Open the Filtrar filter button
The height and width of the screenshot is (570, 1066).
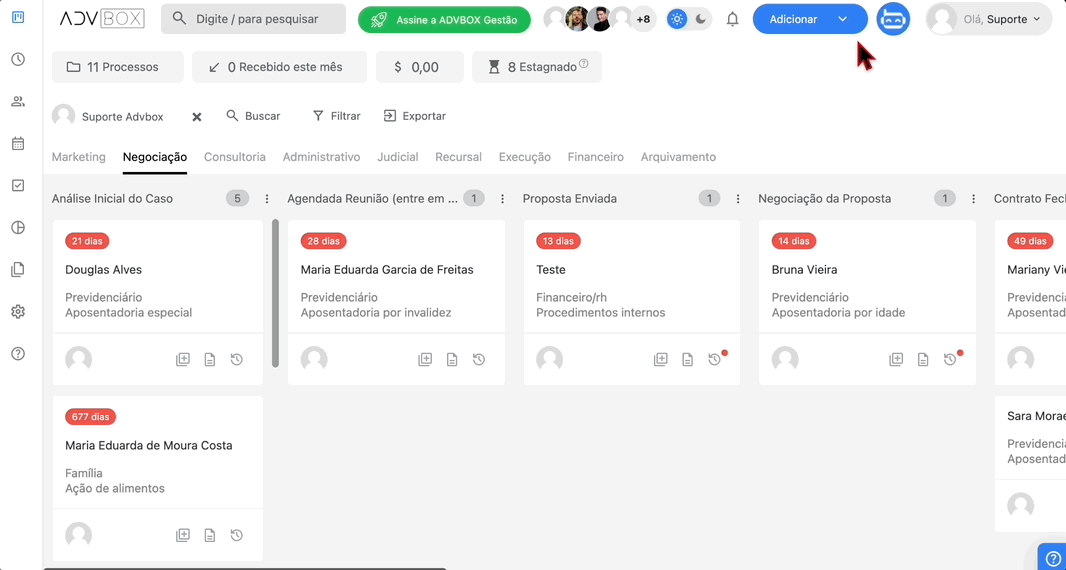337,116
